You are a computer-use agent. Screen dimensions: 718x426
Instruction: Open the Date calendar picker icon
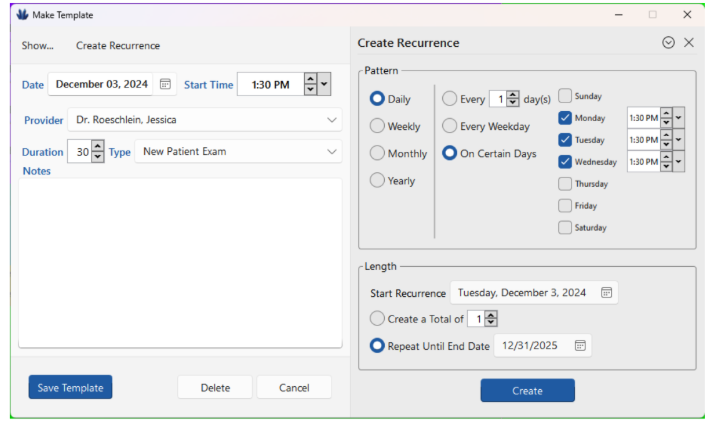coord(166,85)
